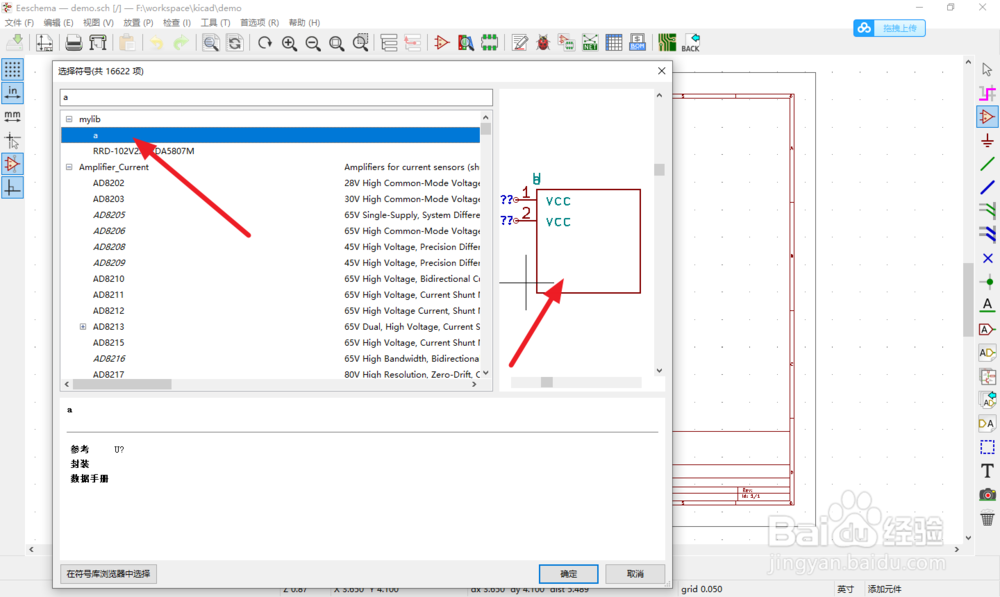The width and height of the screenshot is (1000, 597).
Task: Click the 取消 button
Action: click(635, 573)
